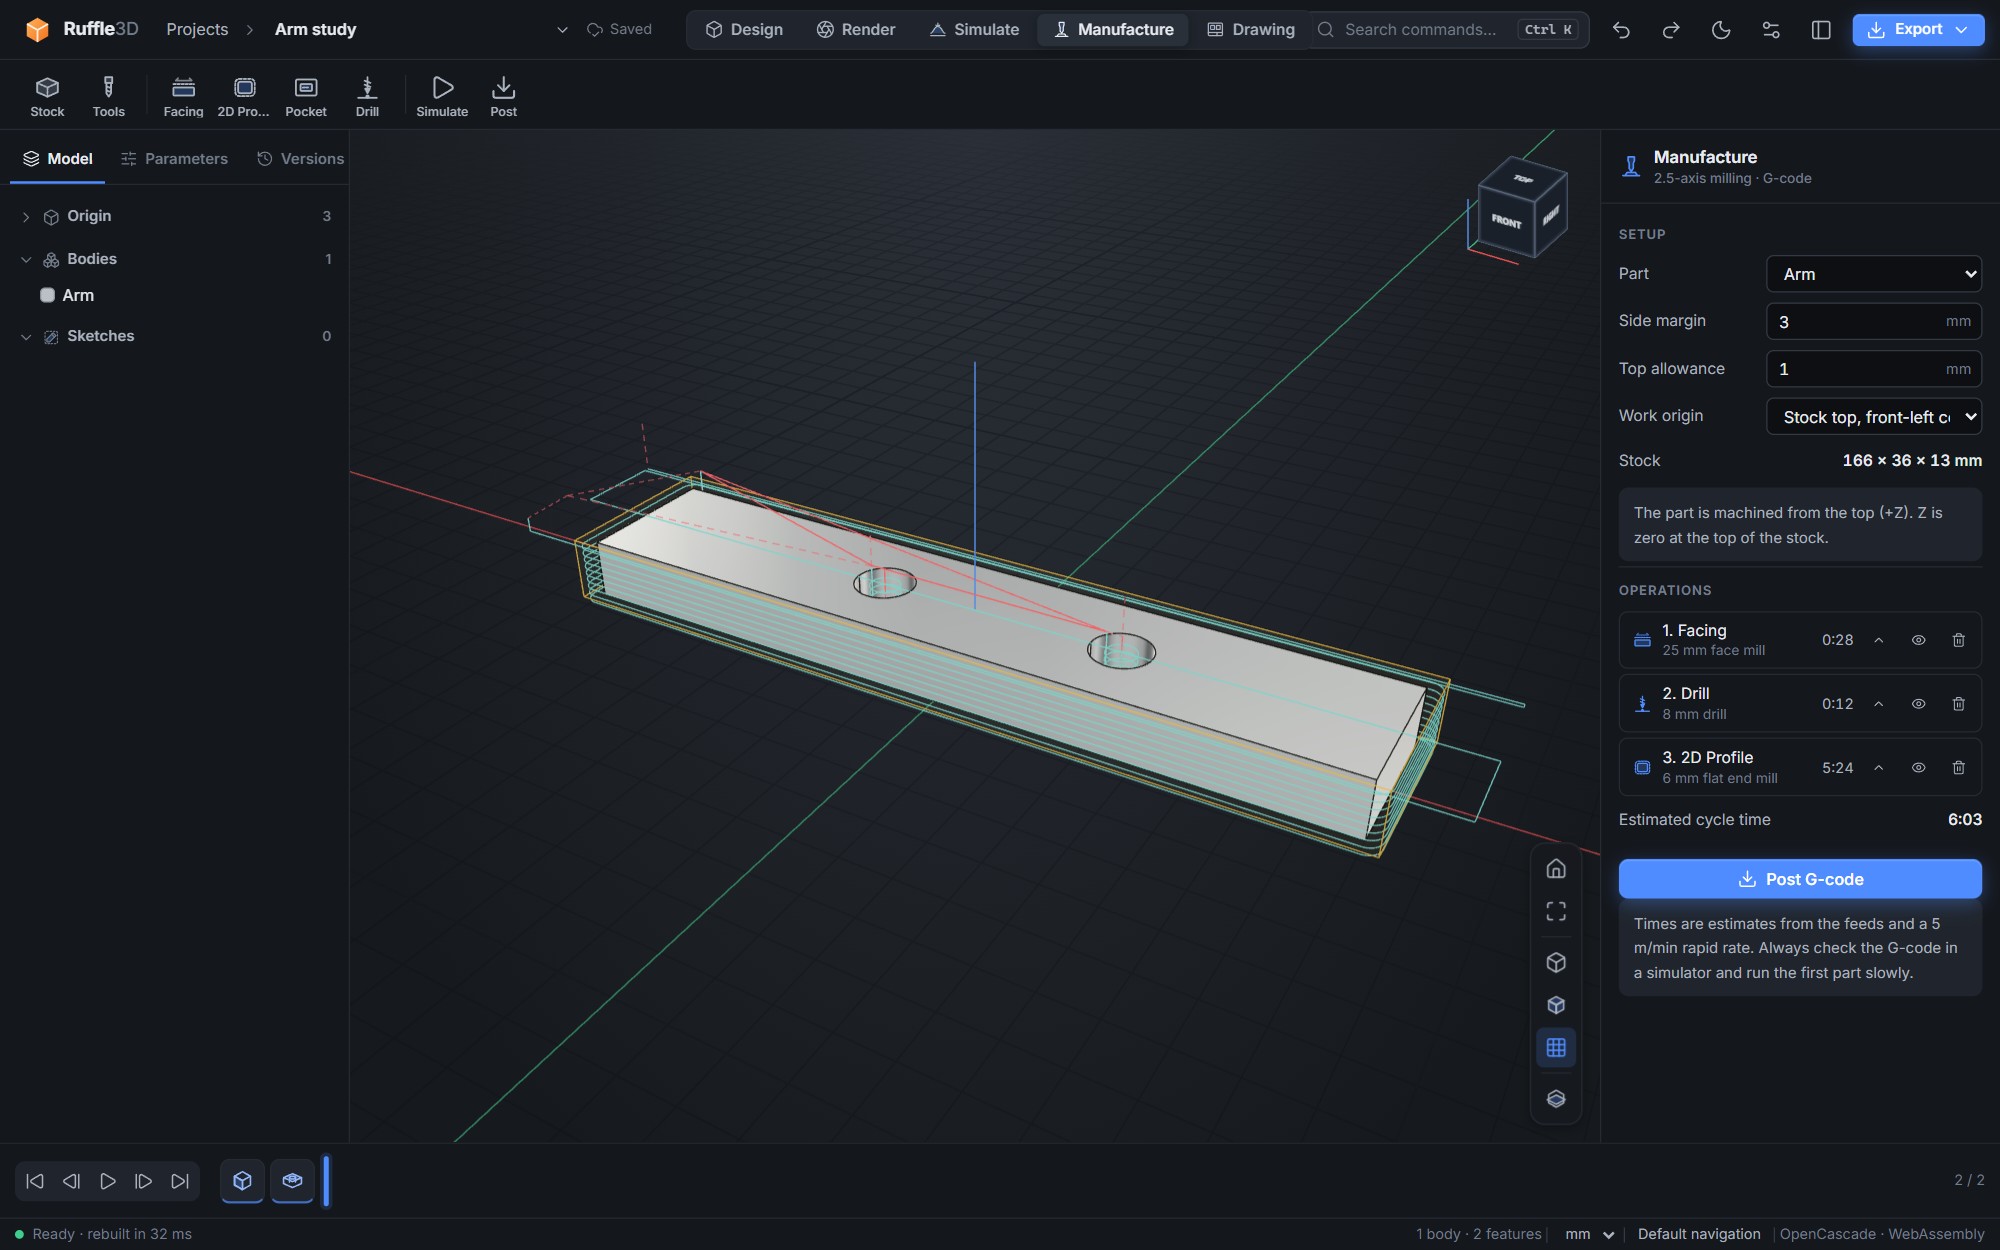Click Default navigation in status bar

[1699, 1234]
